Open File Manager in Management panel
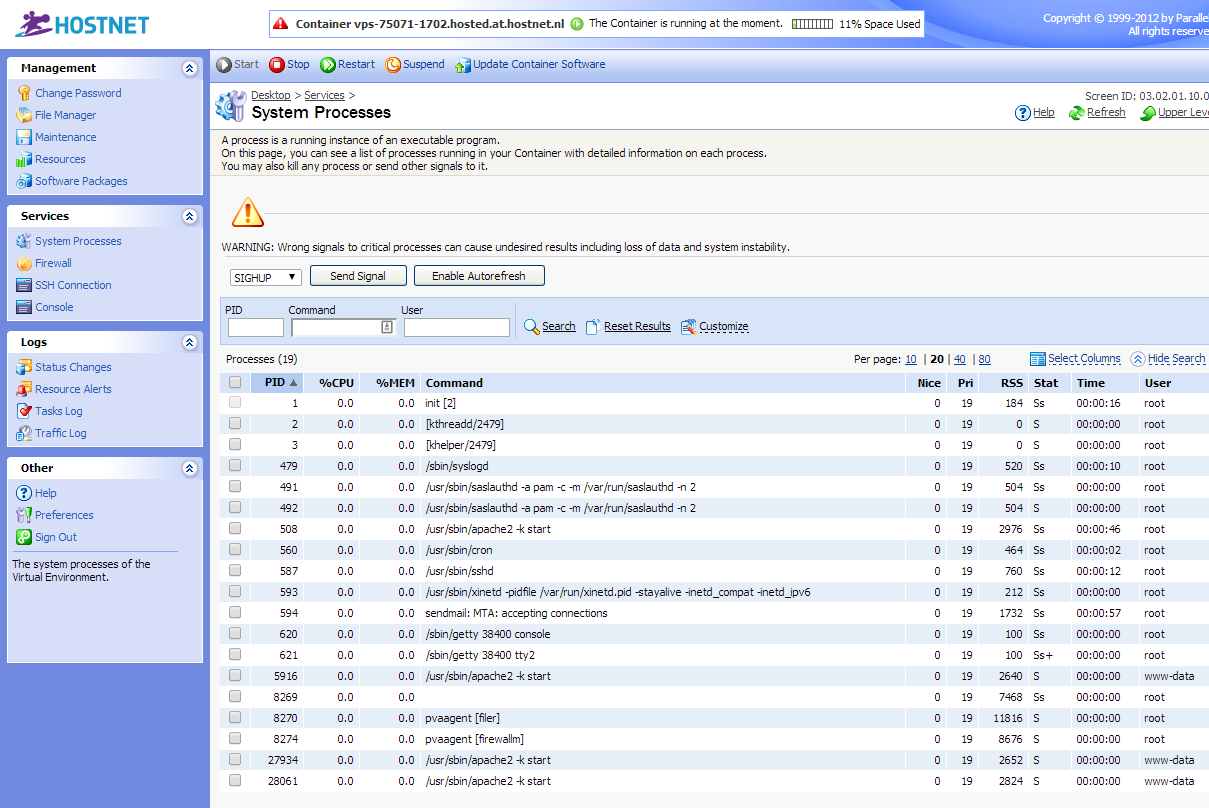The image size is (1209, 808). point(65,115)
